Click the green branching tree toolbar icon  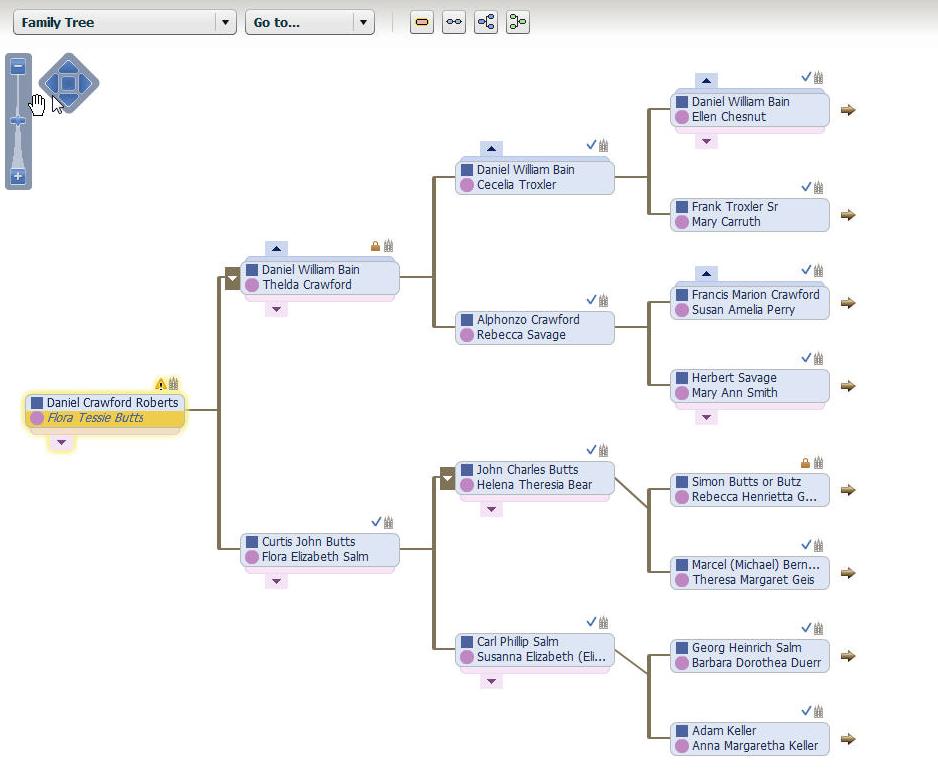pyautogui.click(x=517, y=22)
